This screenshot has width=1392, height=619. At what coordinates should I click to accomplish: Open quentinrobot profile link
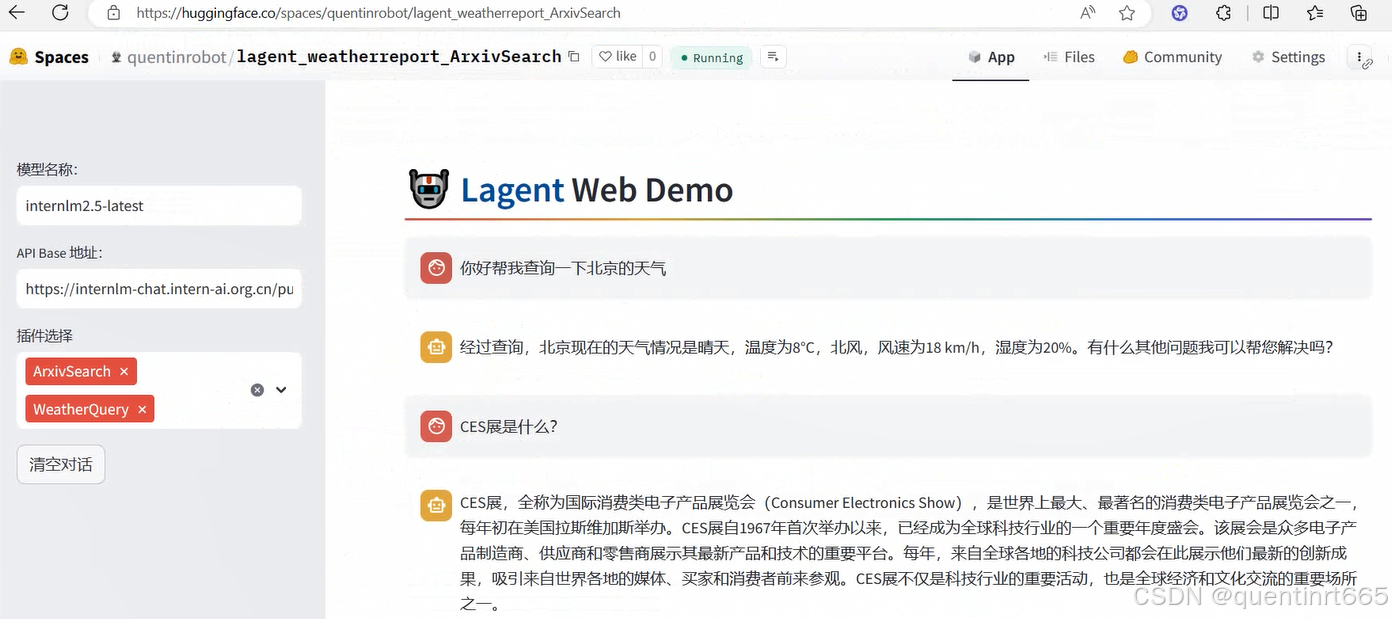point(177,57)
